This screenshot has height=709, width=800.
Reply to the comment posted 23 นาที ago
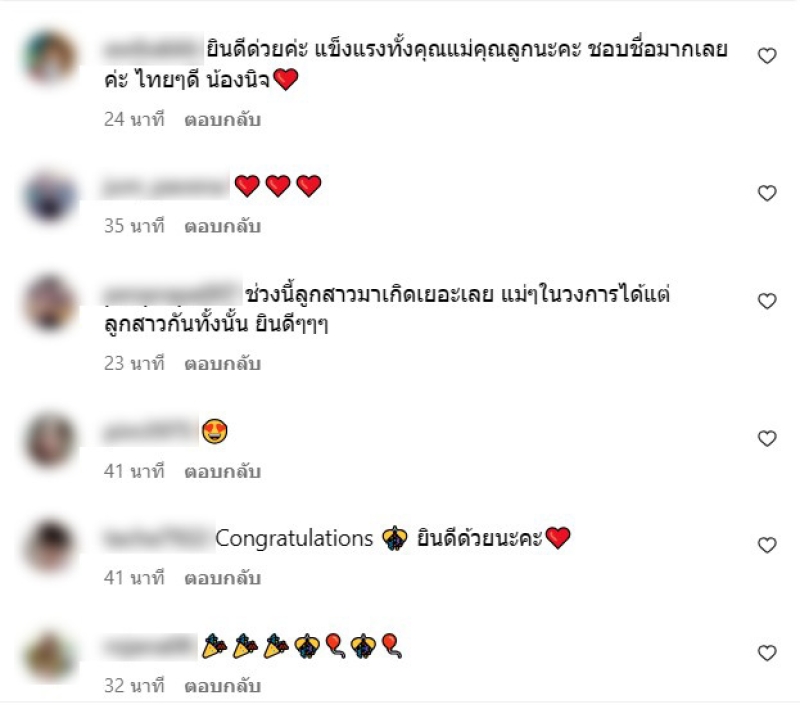[222, 364]
